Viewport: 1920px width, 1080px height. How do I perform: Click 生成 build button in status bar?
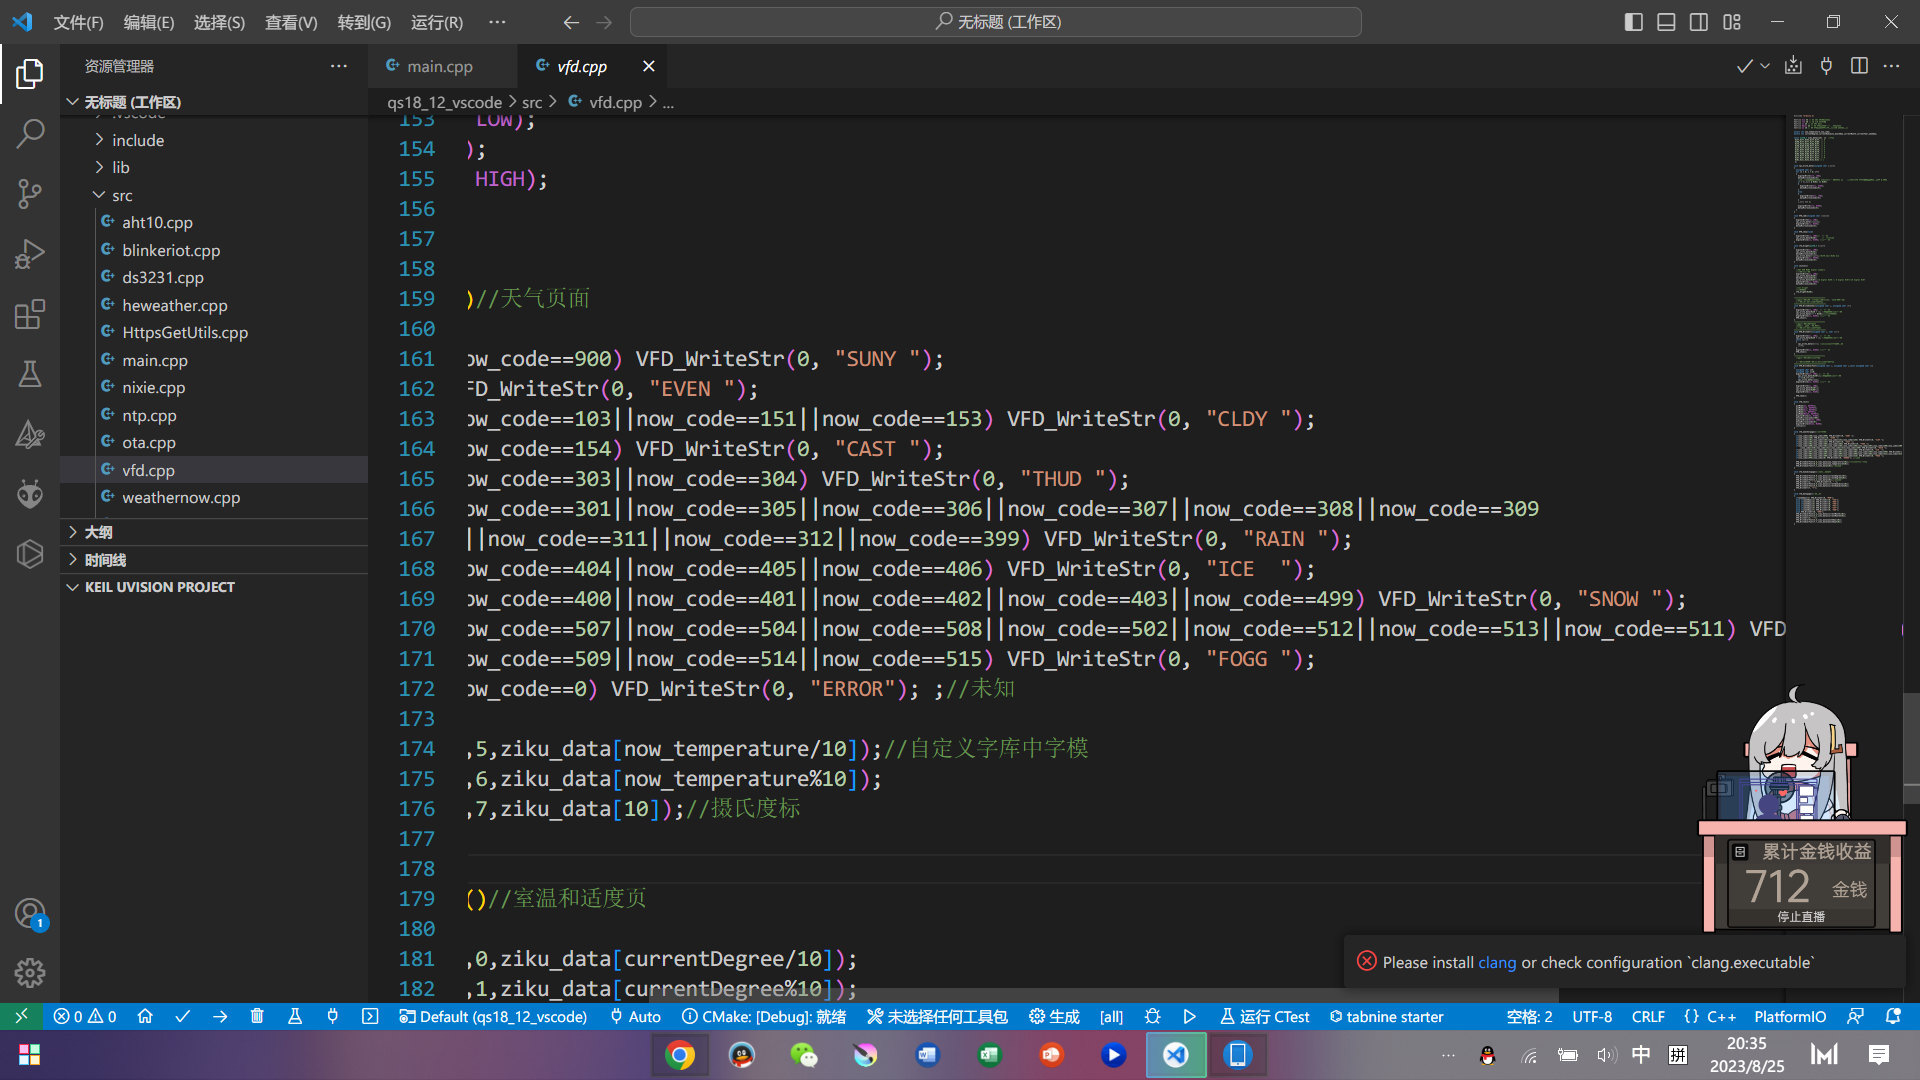(x=1054, y=1016)
